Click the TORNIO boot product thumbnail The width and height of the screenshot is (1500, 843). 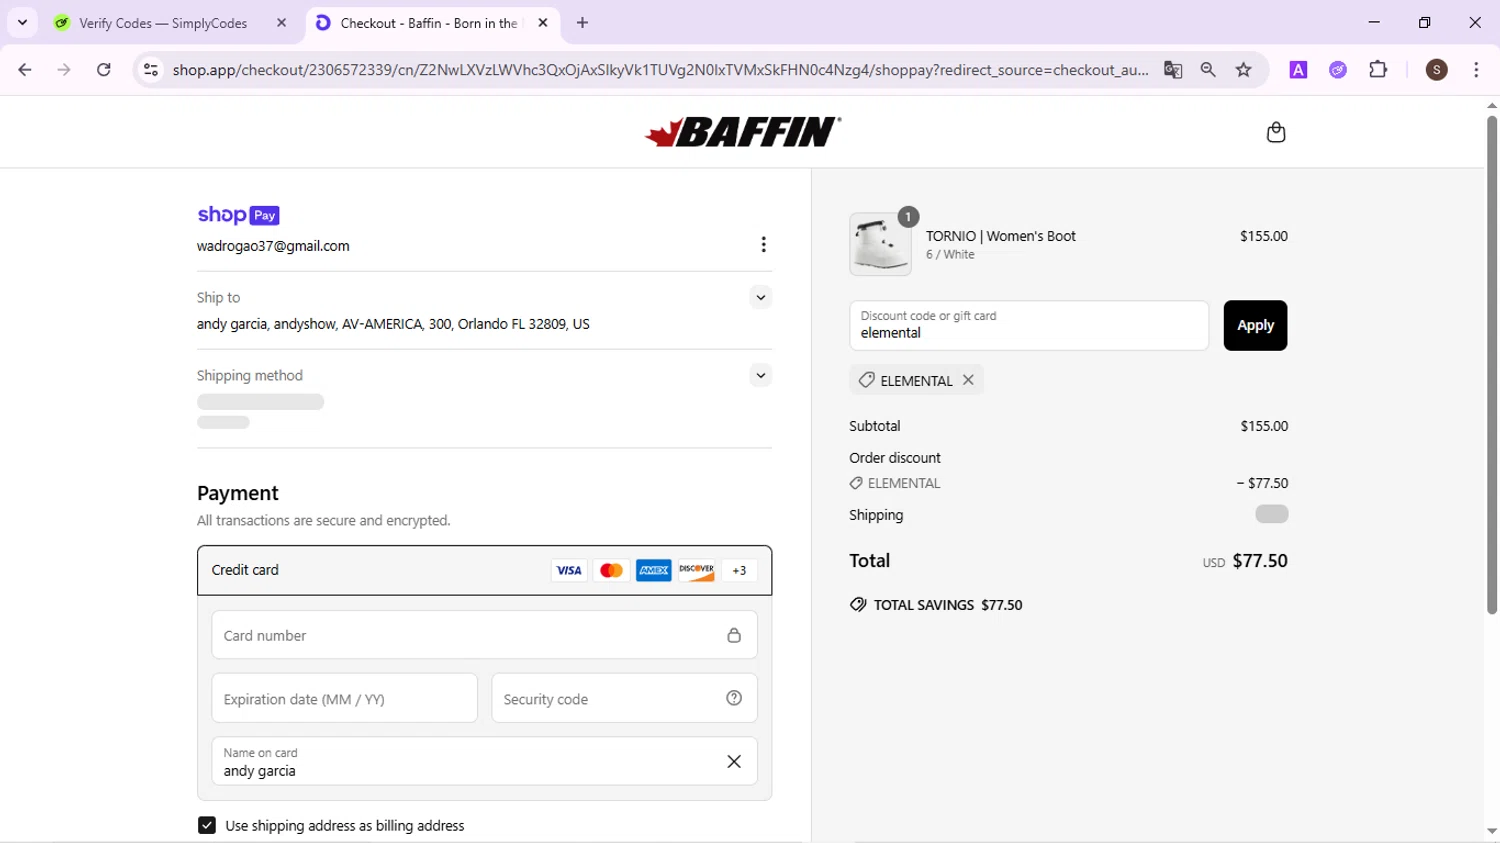coord(880,244)
